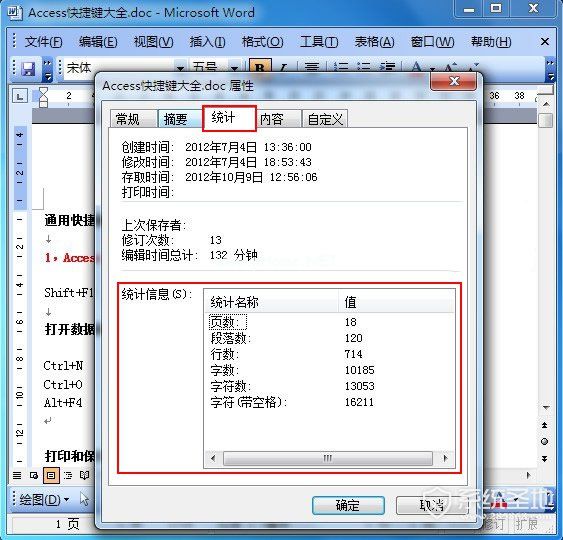
Task: Select the highlighted Print layout view icon
Action: [51, 476]
